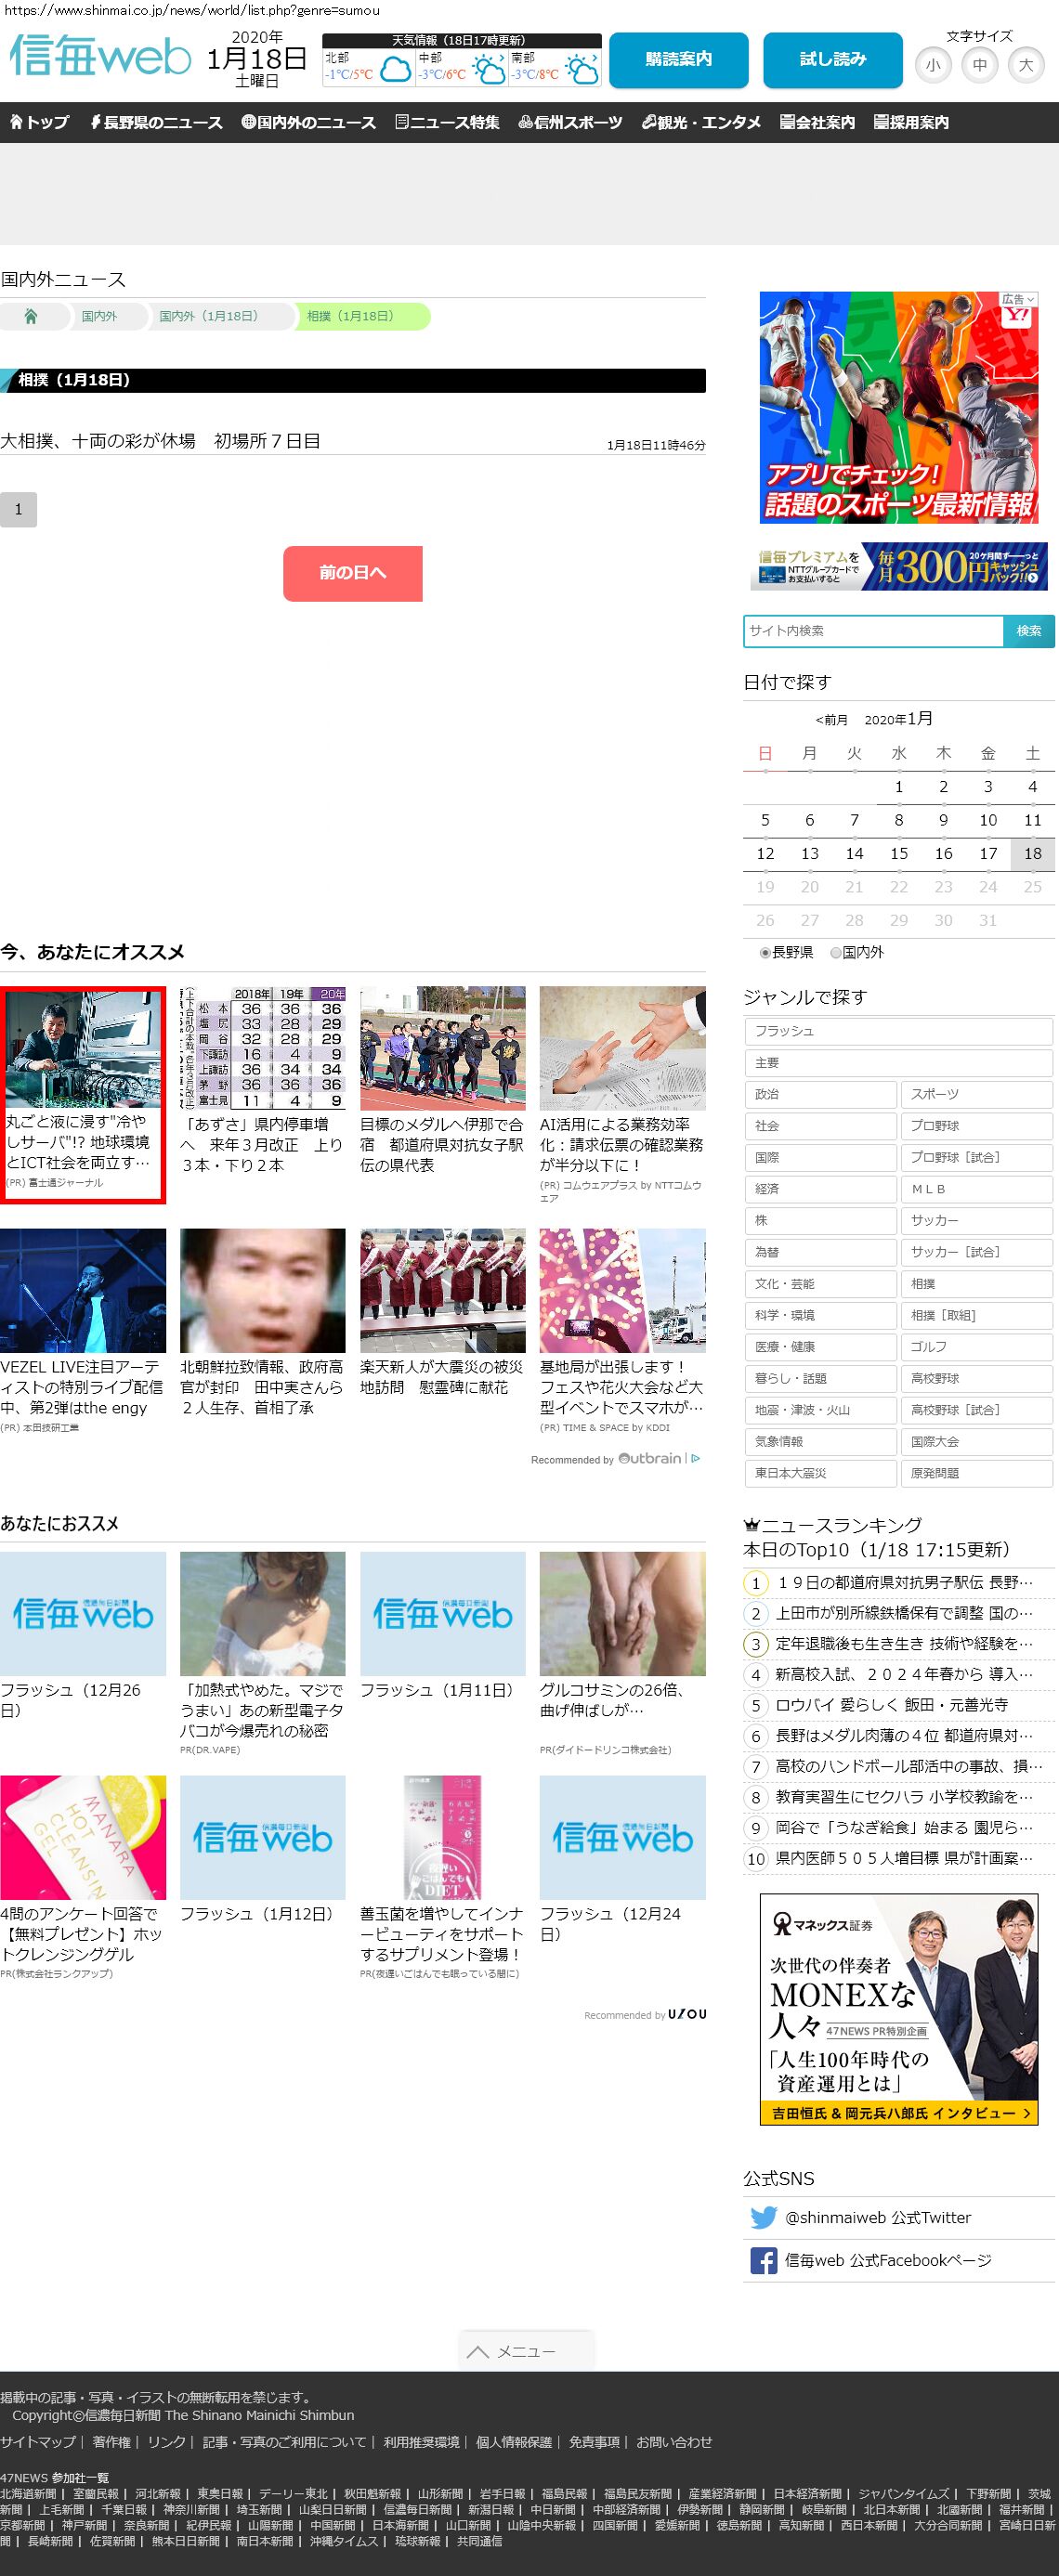Open genre 政治
This screenshot has height=2576, width=1059.
(x=820, y=1094)
